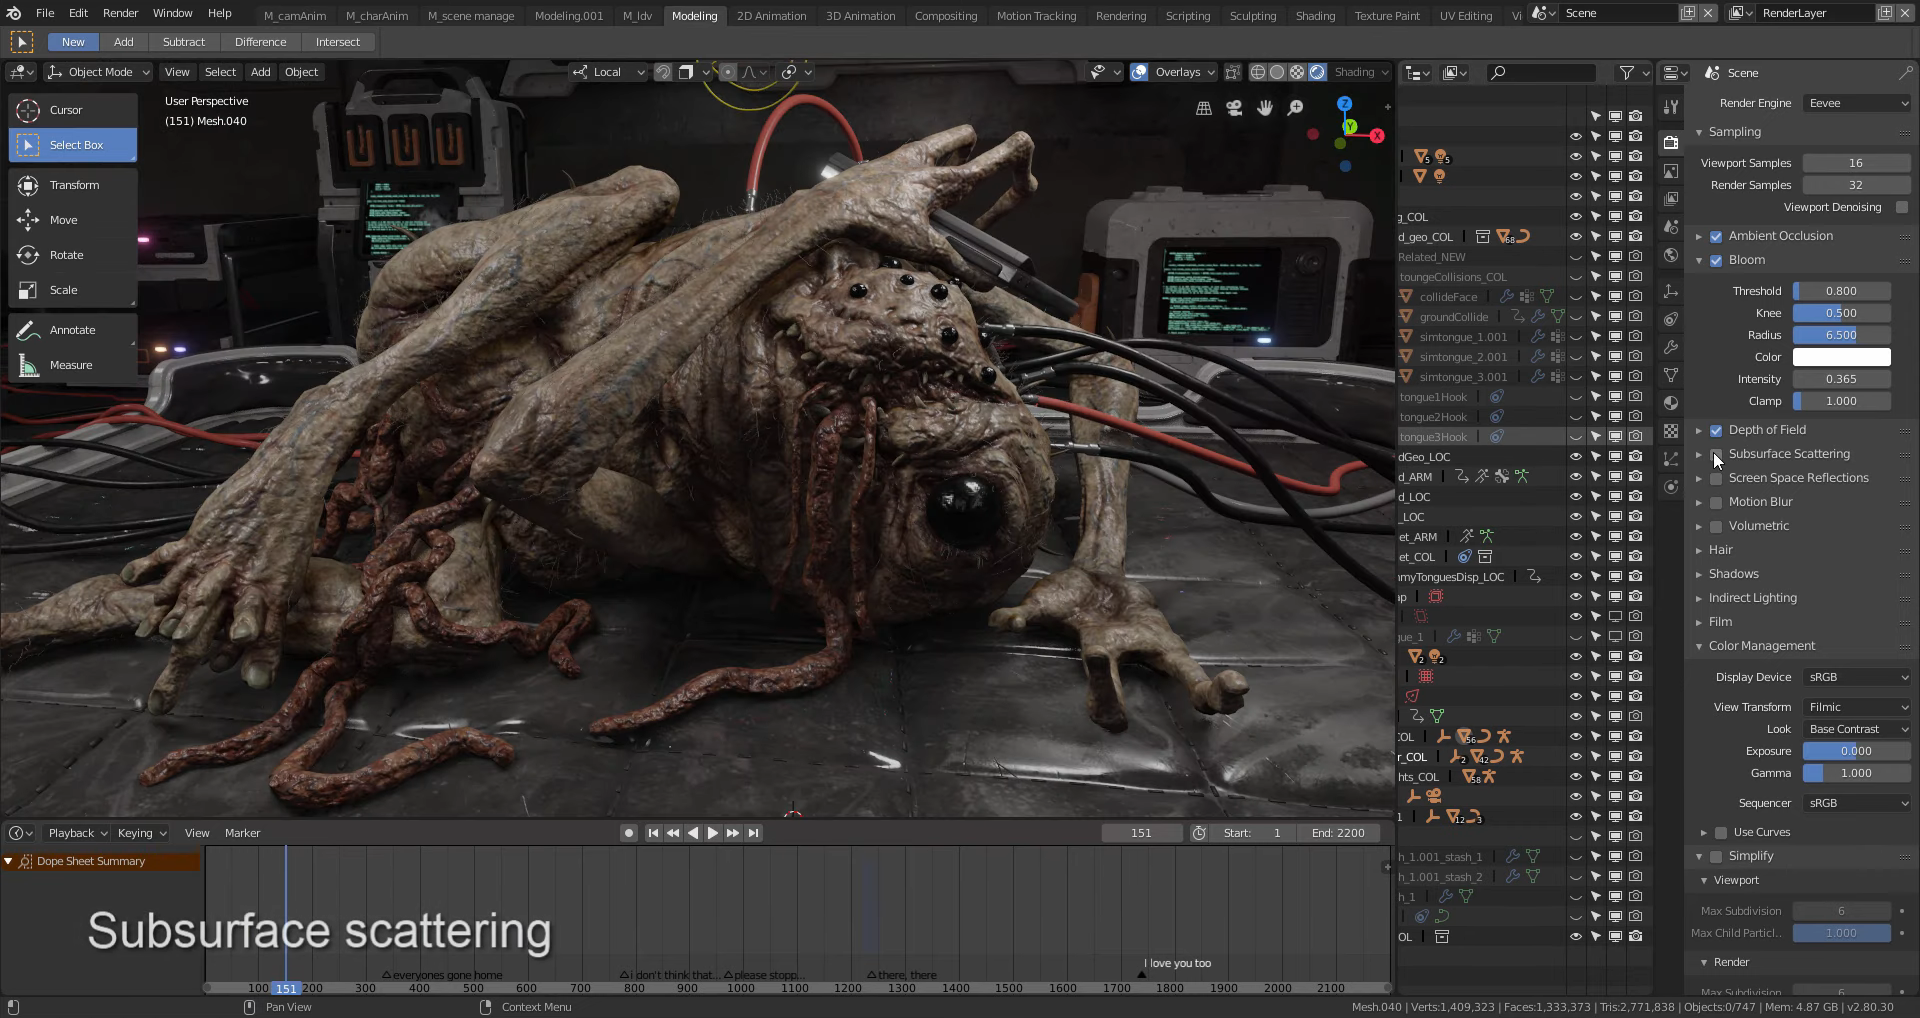Image resolution: width=1920 pixels, height=1018 pixels.
Task: Pick the Scale tool
Action: tap(72, 290)
